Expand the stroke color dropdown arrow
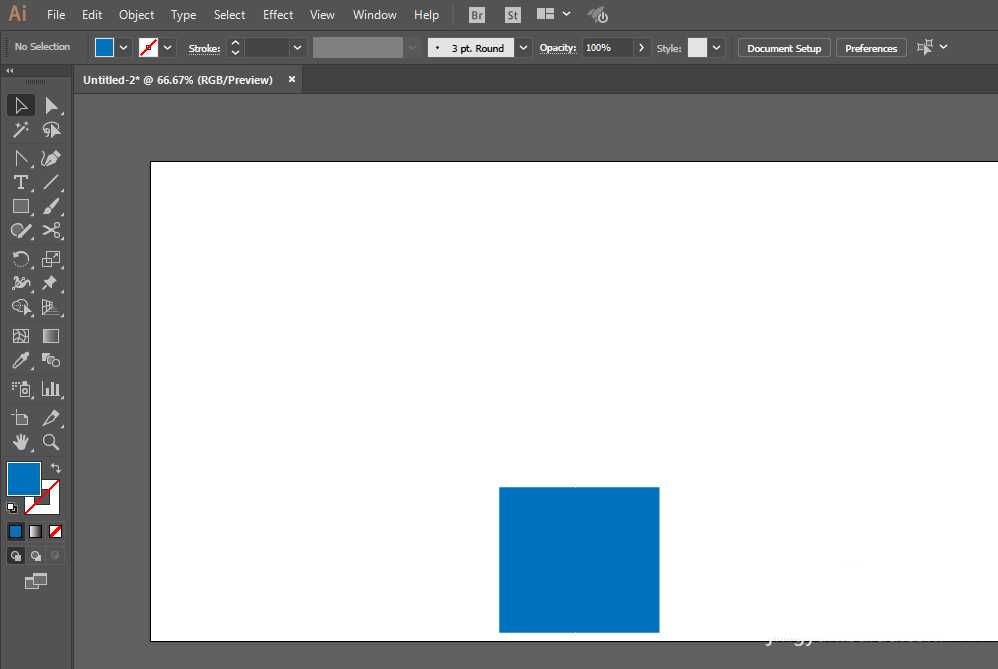This screenshot has width=998, height=669. (167, 48)
